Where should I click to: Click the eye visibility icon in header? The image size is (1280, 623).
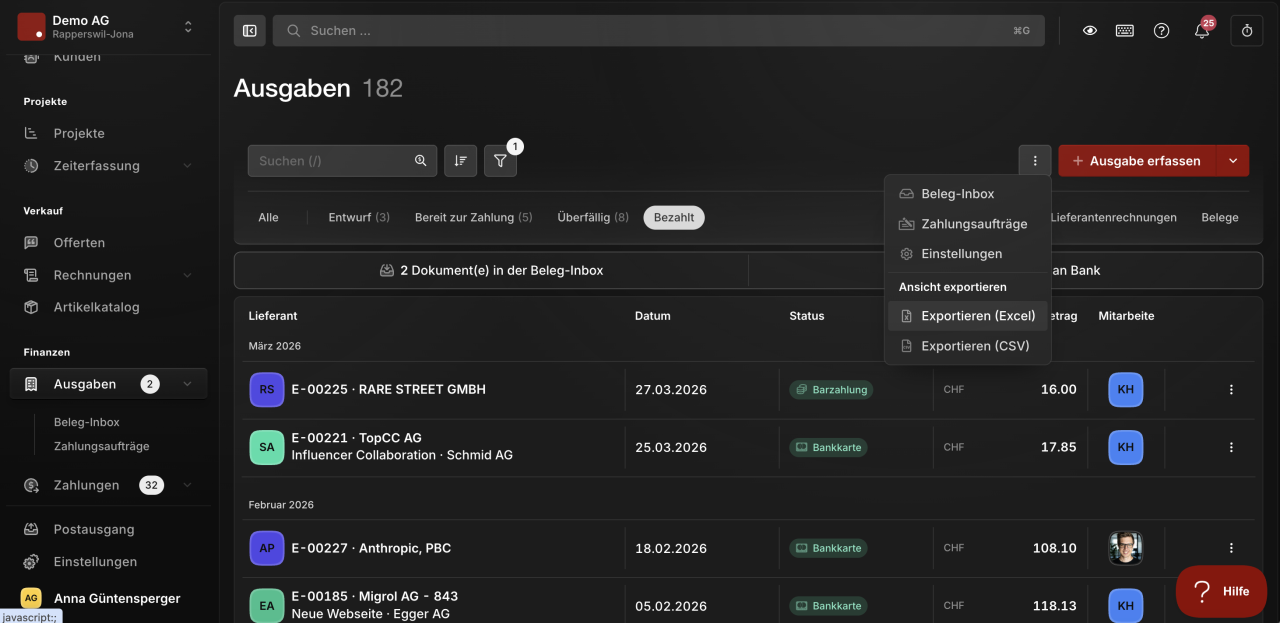[1090, 31]
